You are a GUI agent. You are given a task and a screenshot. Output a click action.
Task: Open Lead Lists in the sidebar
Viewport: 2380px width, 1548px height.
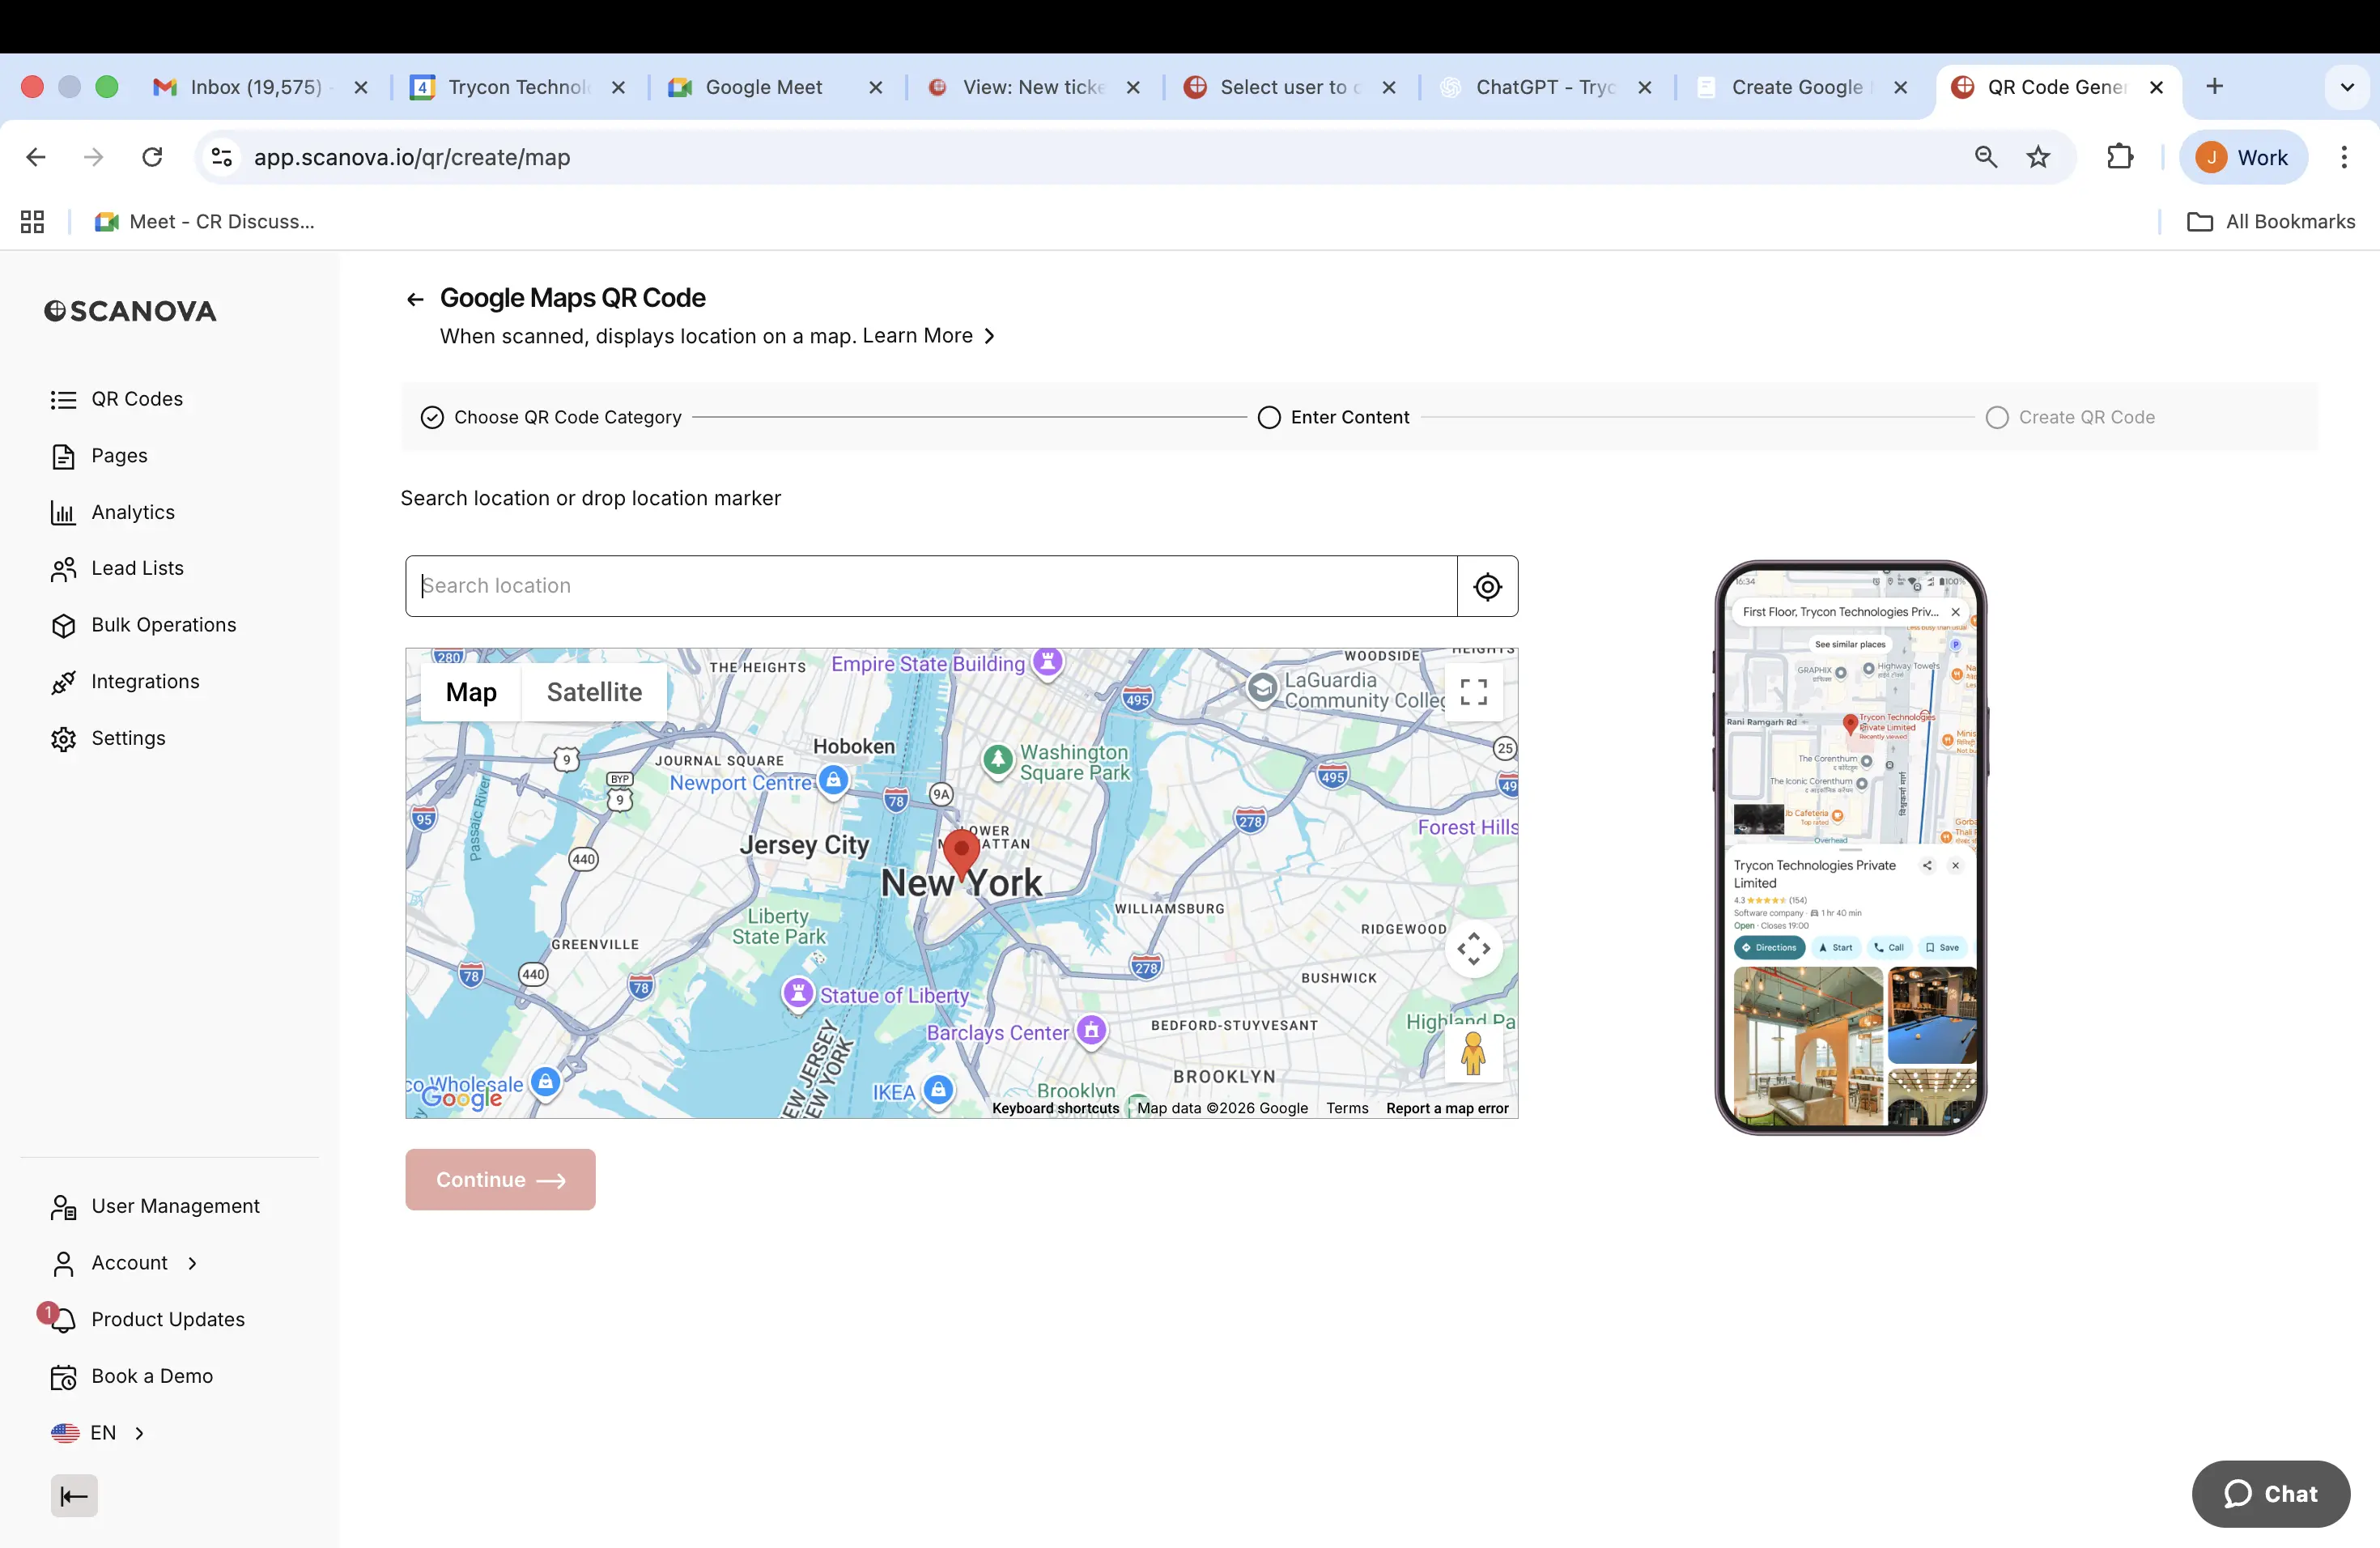pyautogui.click(x=117, y=568)
